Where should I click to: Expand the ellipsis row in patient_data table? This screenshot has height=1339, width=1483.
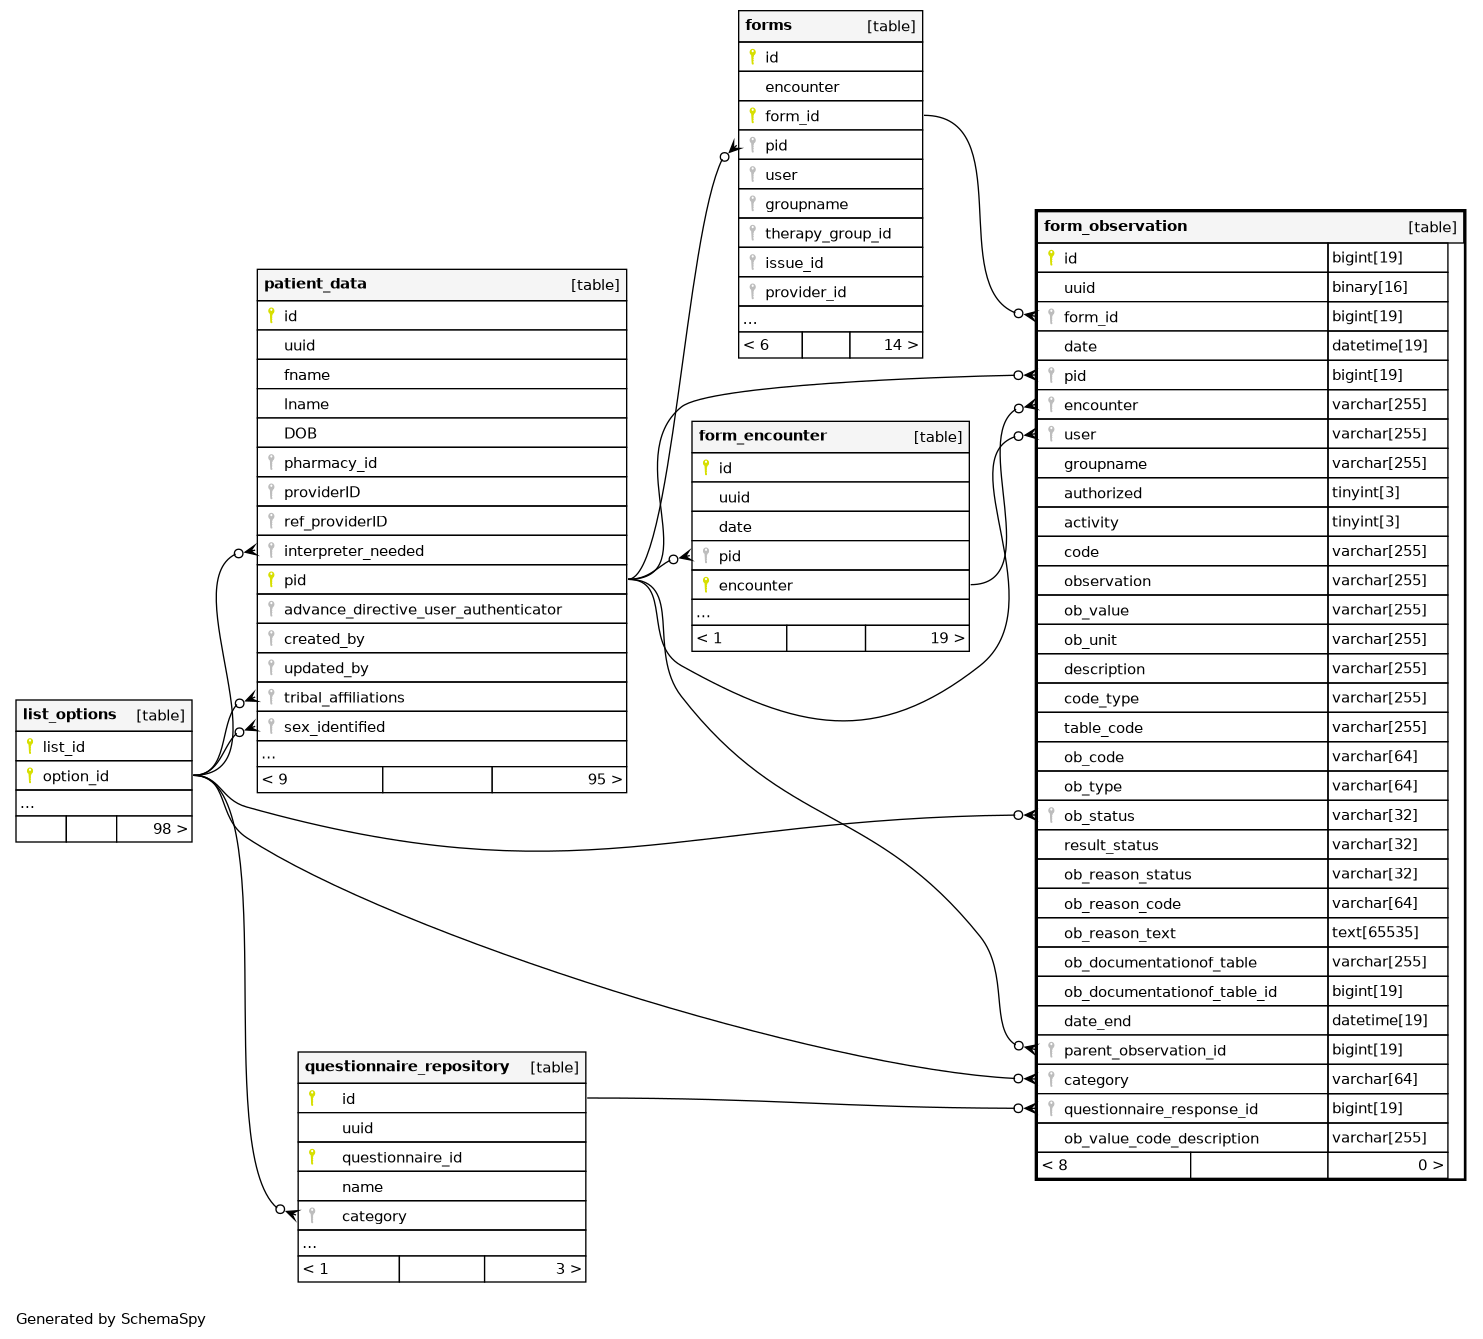pos(269,755)
